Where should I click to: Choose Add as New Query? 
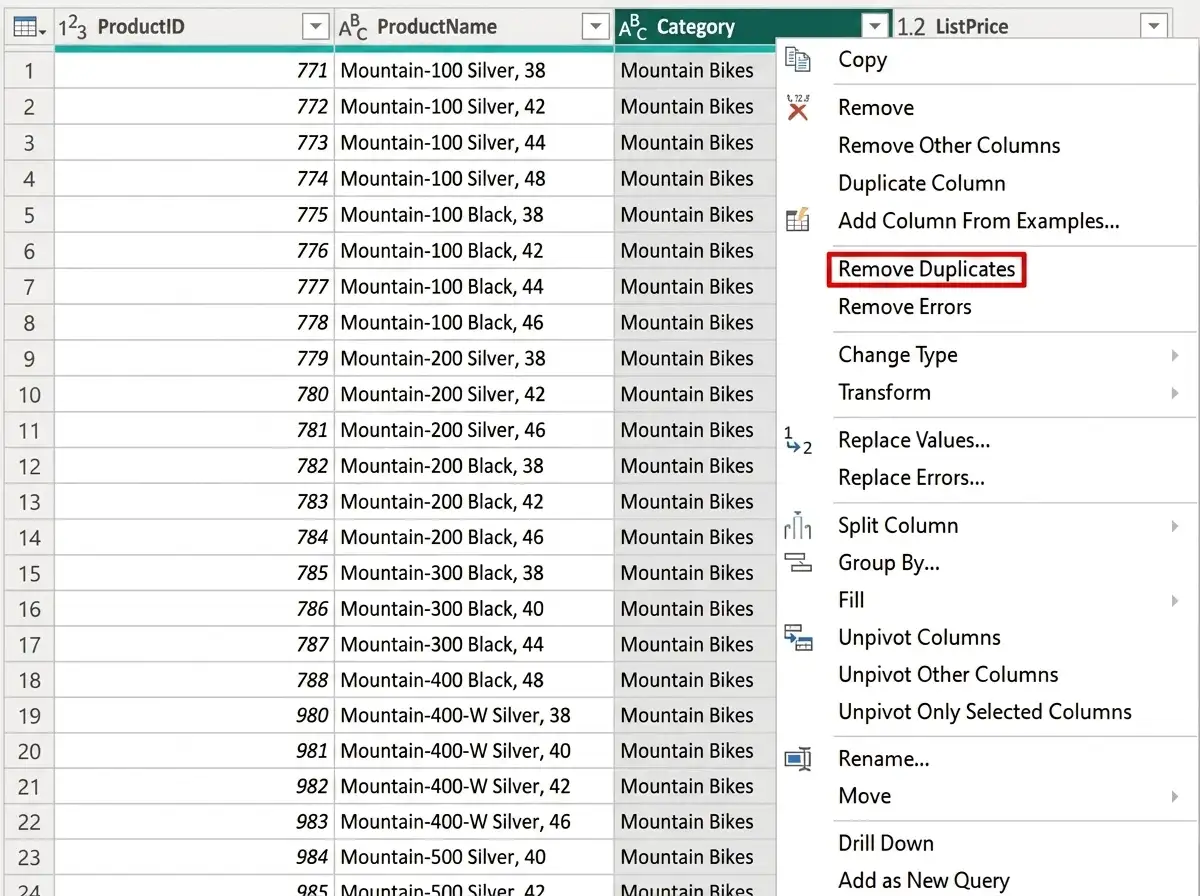pyautogui.click(x=924, y=881)
